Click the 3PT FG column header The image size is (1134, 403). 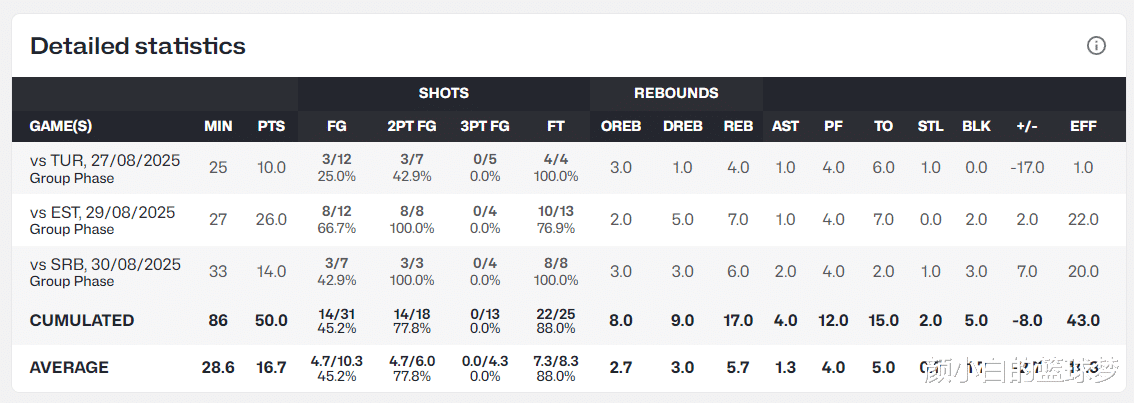point(485,126)
